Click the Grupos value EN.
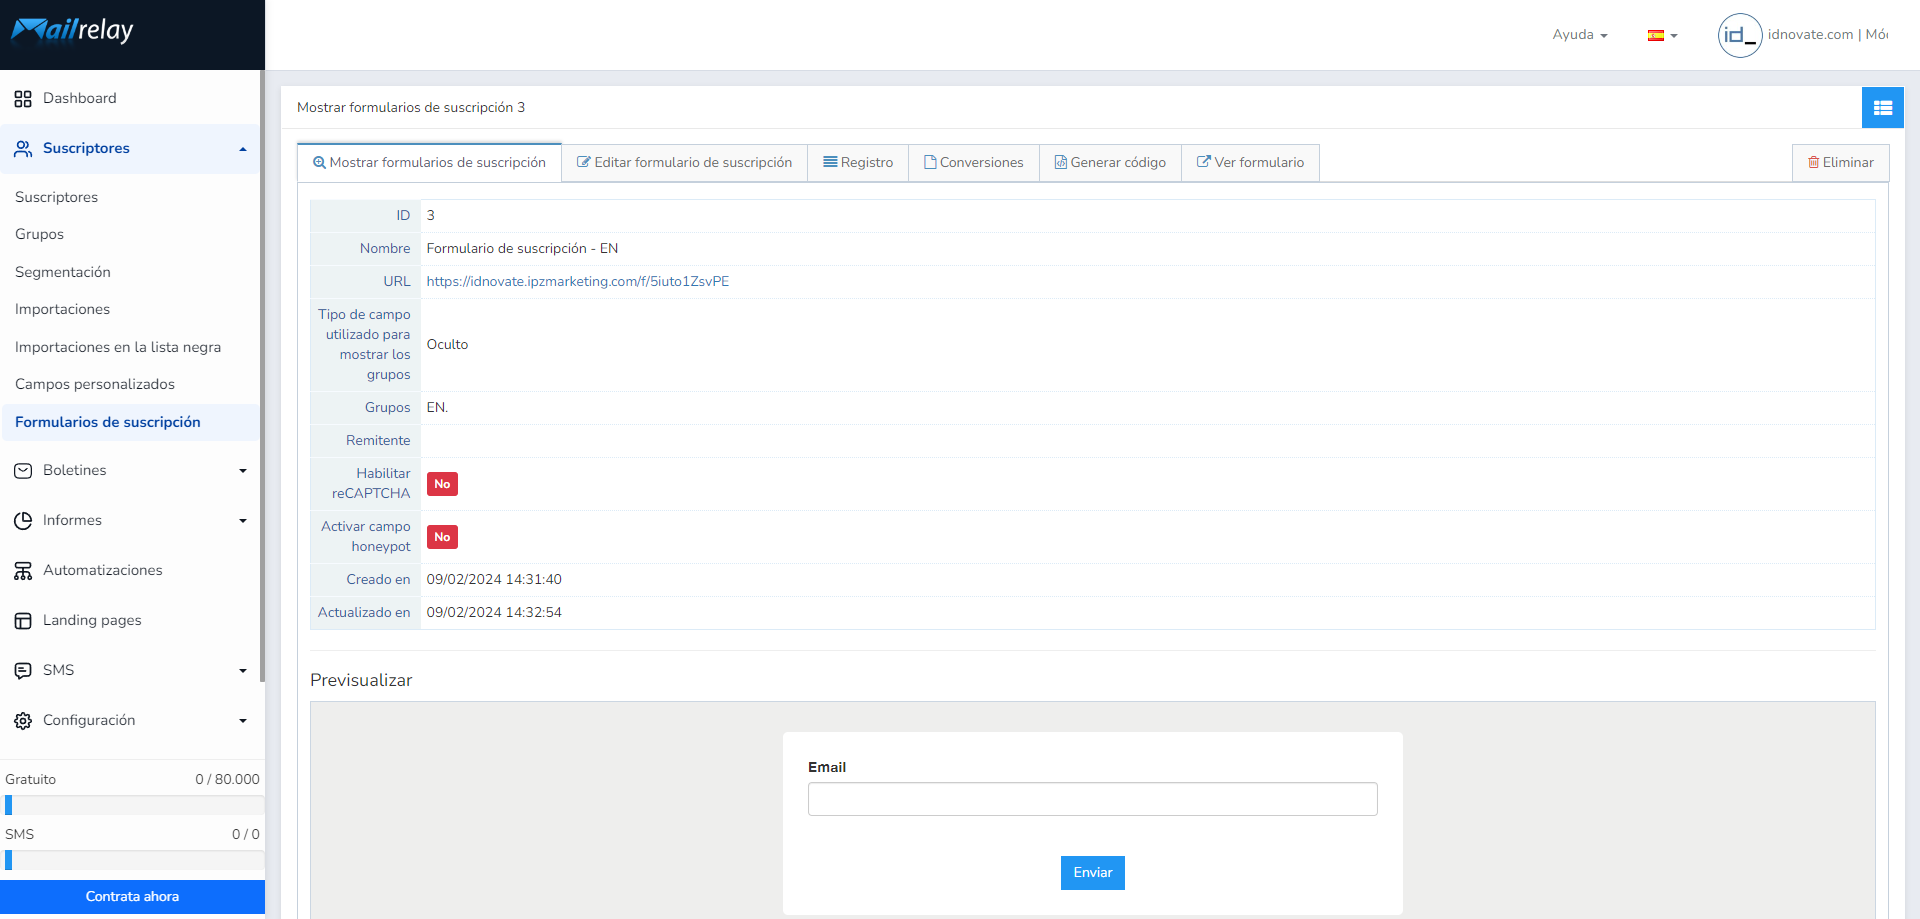This screenshot has height=919, width=1920. coord(437,408)
